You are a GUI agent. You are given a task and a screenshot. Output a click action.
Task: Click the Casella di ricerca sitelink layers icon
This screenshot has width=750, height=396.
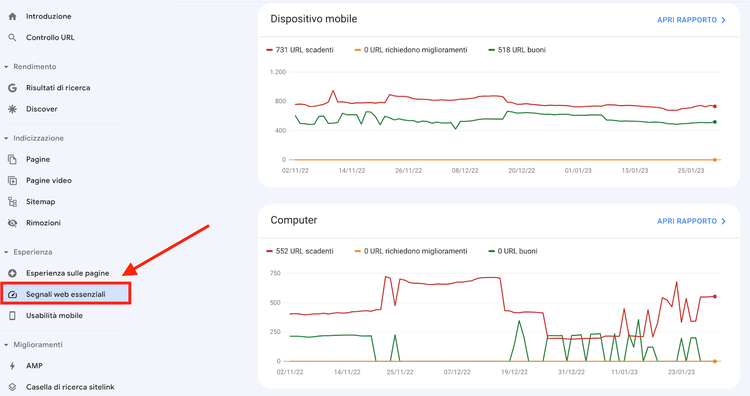pos(12,387)
